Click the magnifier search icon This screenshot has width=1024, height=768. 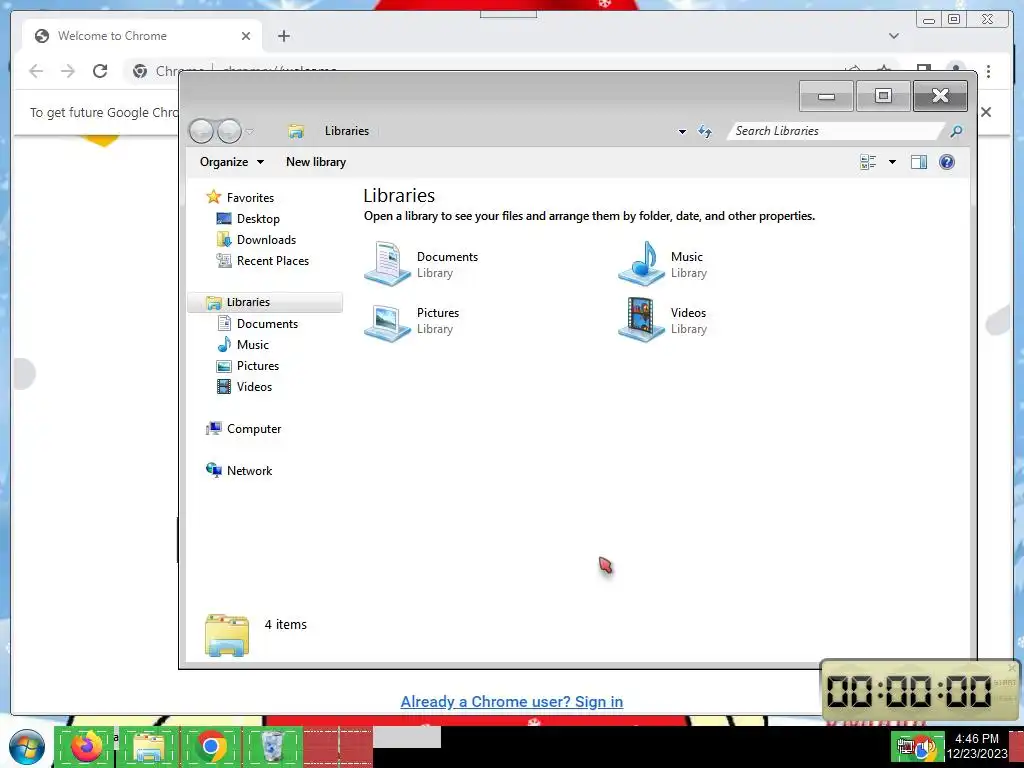955,131
